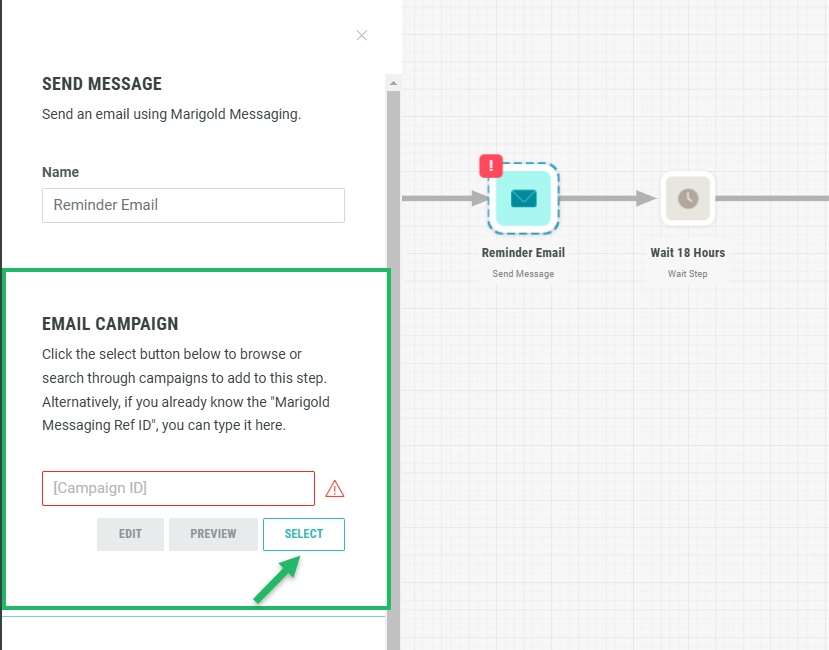Click the connector line after the Wait step
This screenshot has height=650, width=829.
pyautogui.click(x=772, y=198)
